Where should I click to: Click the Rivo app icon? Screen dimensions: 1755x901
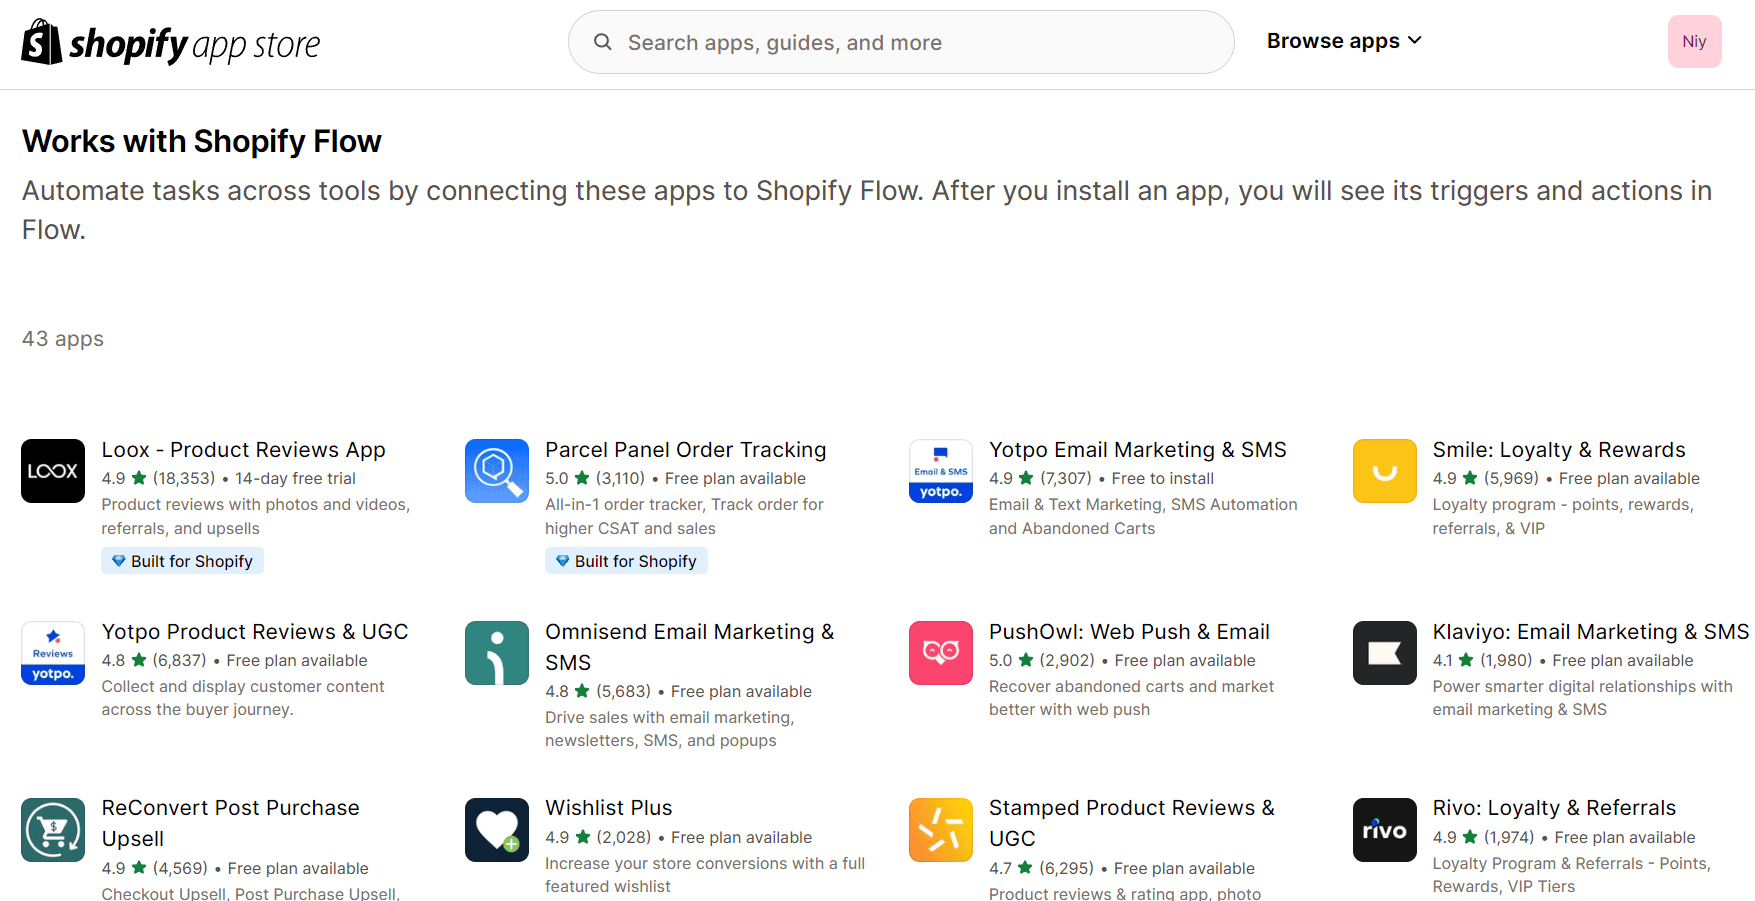(x=1384, y=829)
